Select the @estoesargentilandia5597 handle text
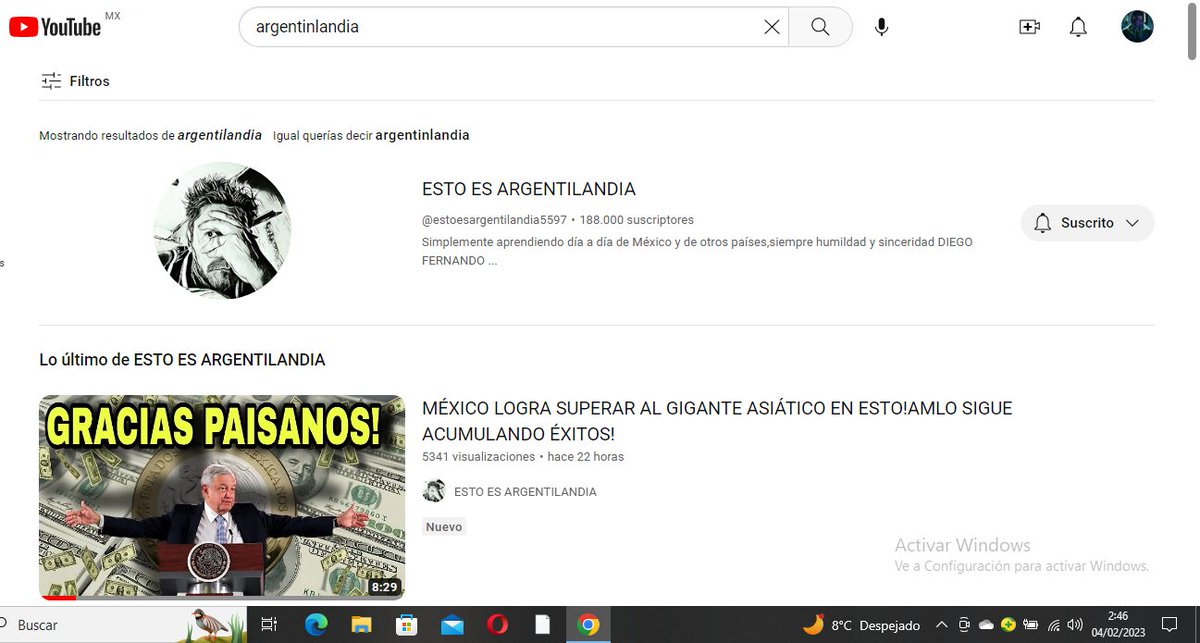 point(494,220)
